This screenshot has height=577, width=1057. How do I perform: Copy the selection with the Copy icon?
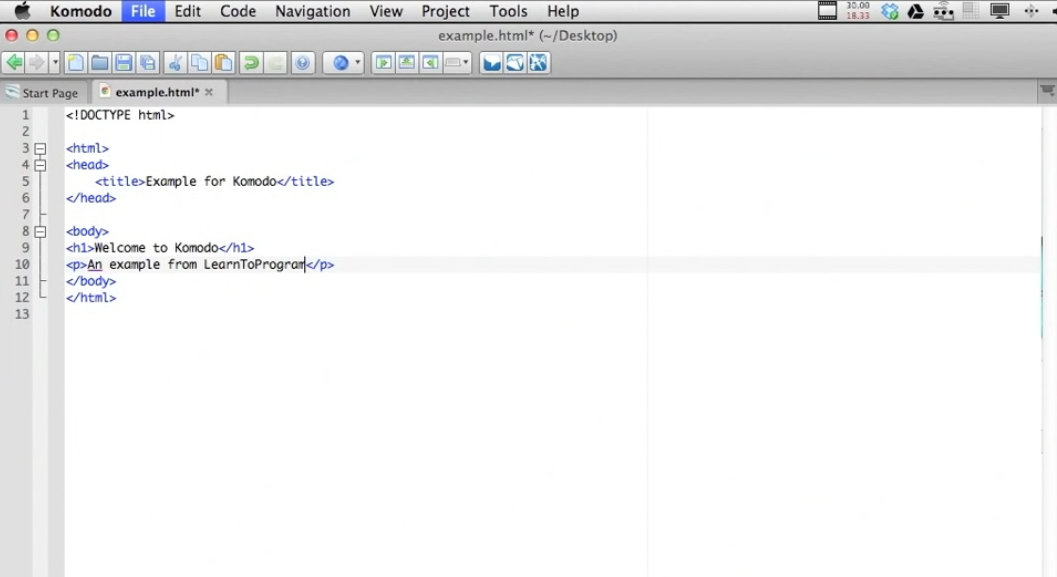(x=200, y=63)
